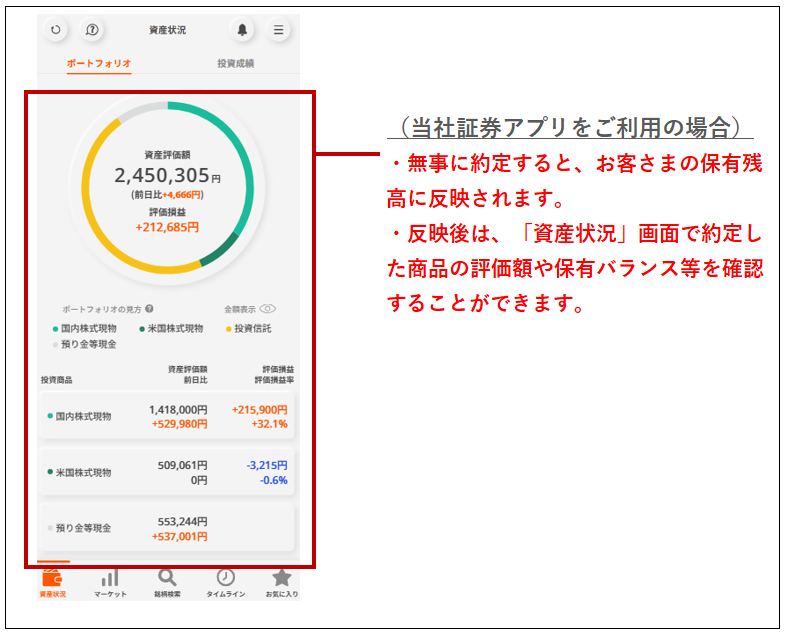Switch to the 投資成績 tab
This screenshot has height=634, width=785.
coord(235,64)
